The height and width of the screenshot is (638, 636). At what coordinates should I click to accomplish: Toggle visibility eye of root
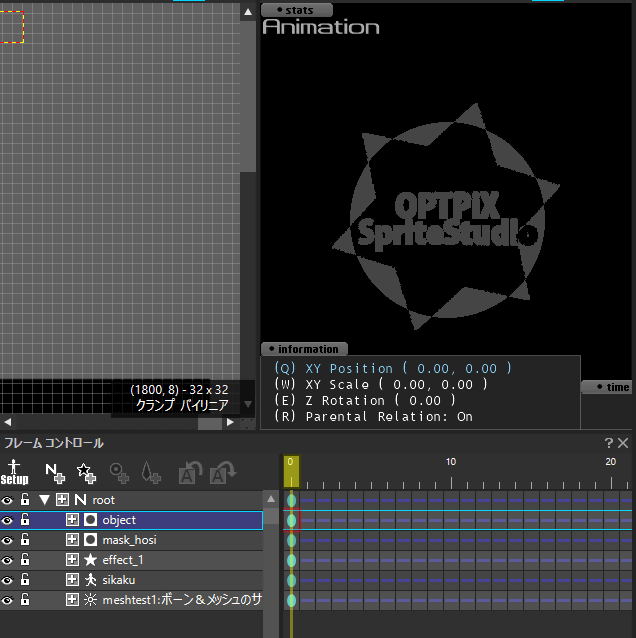pos(7,500)
